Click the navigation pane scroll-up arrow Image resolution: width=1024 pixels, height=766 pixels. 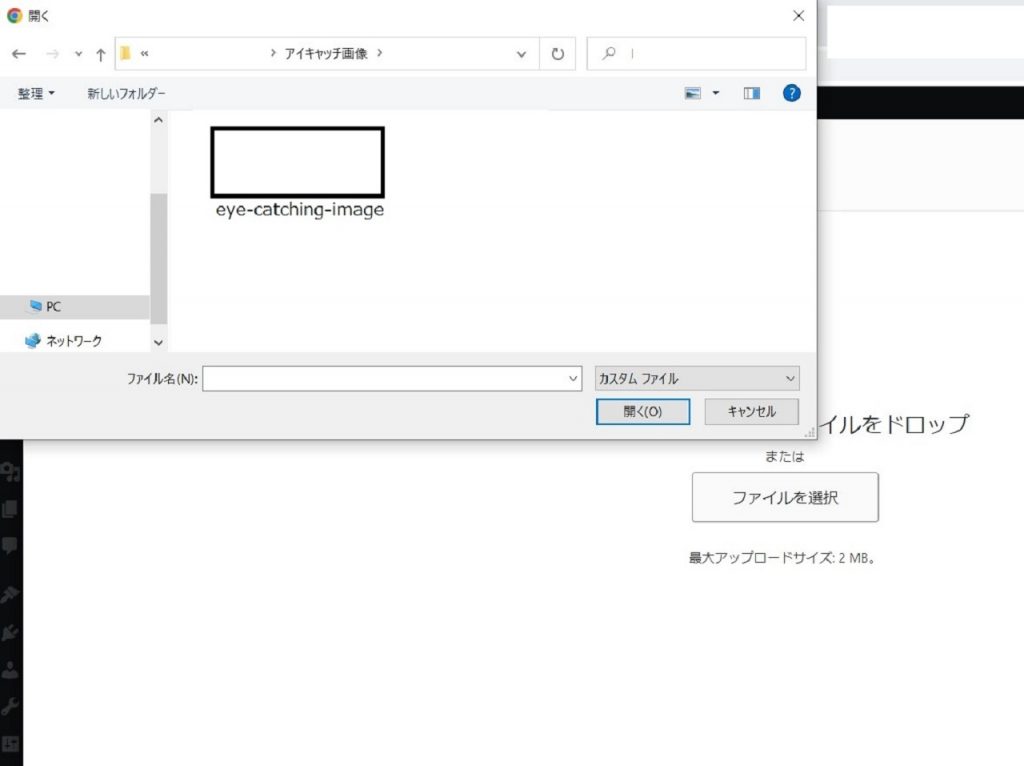[158, 120]
